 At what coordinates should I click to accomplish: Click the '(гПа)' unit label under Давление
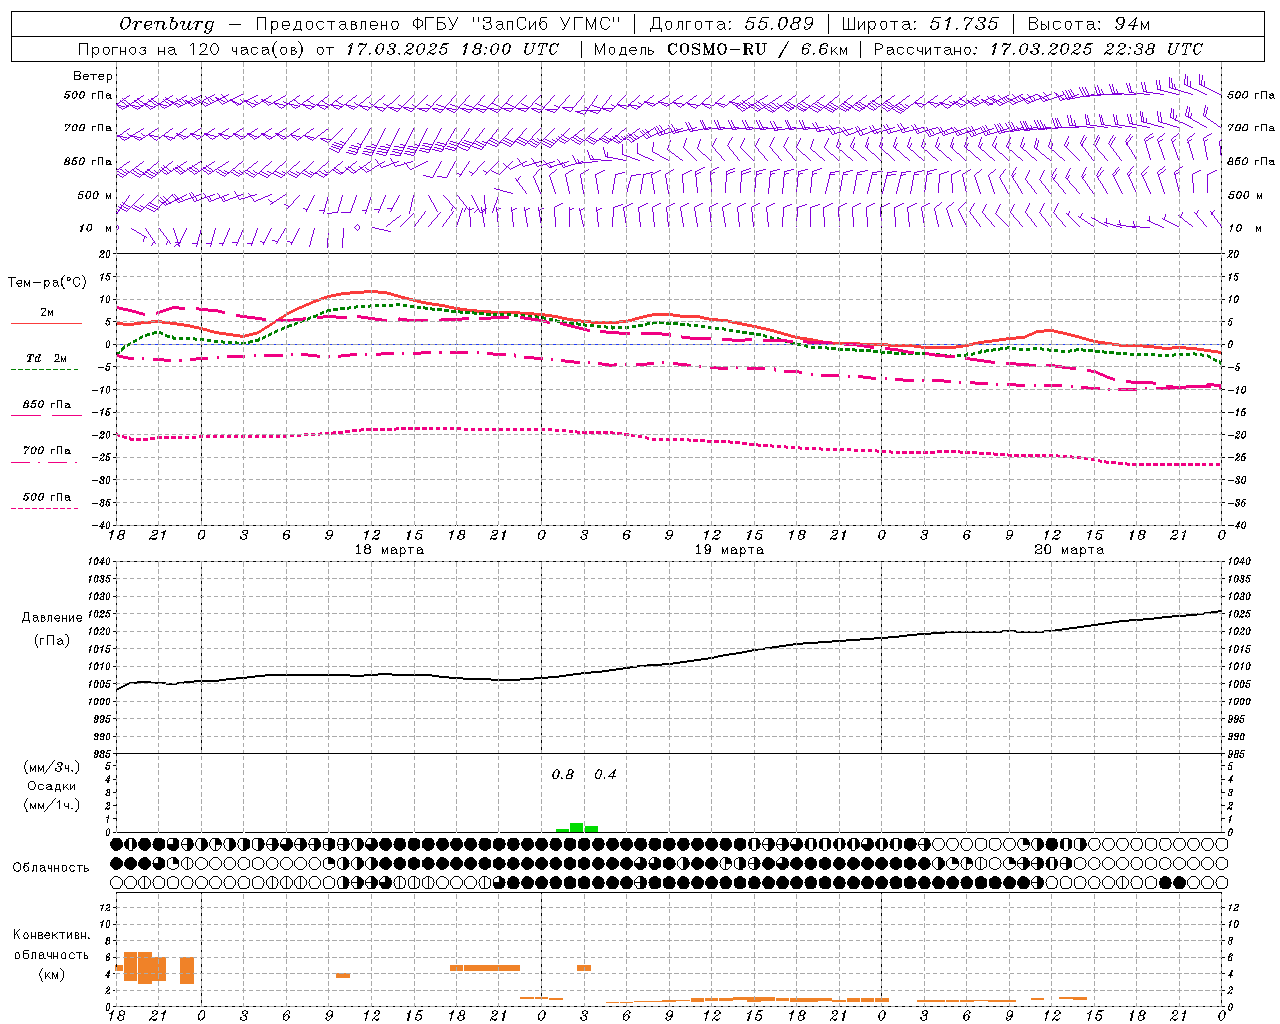click(52, 641)
